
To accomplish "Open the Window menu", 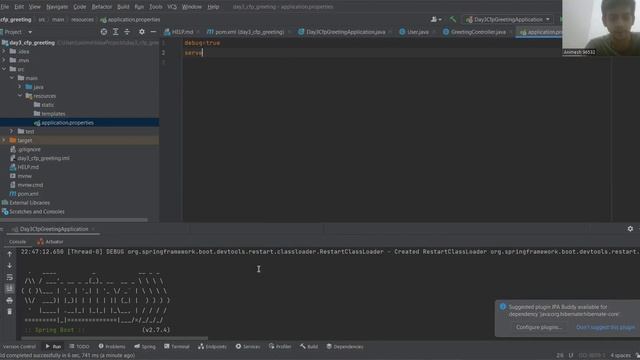I will tap(192, 7).
